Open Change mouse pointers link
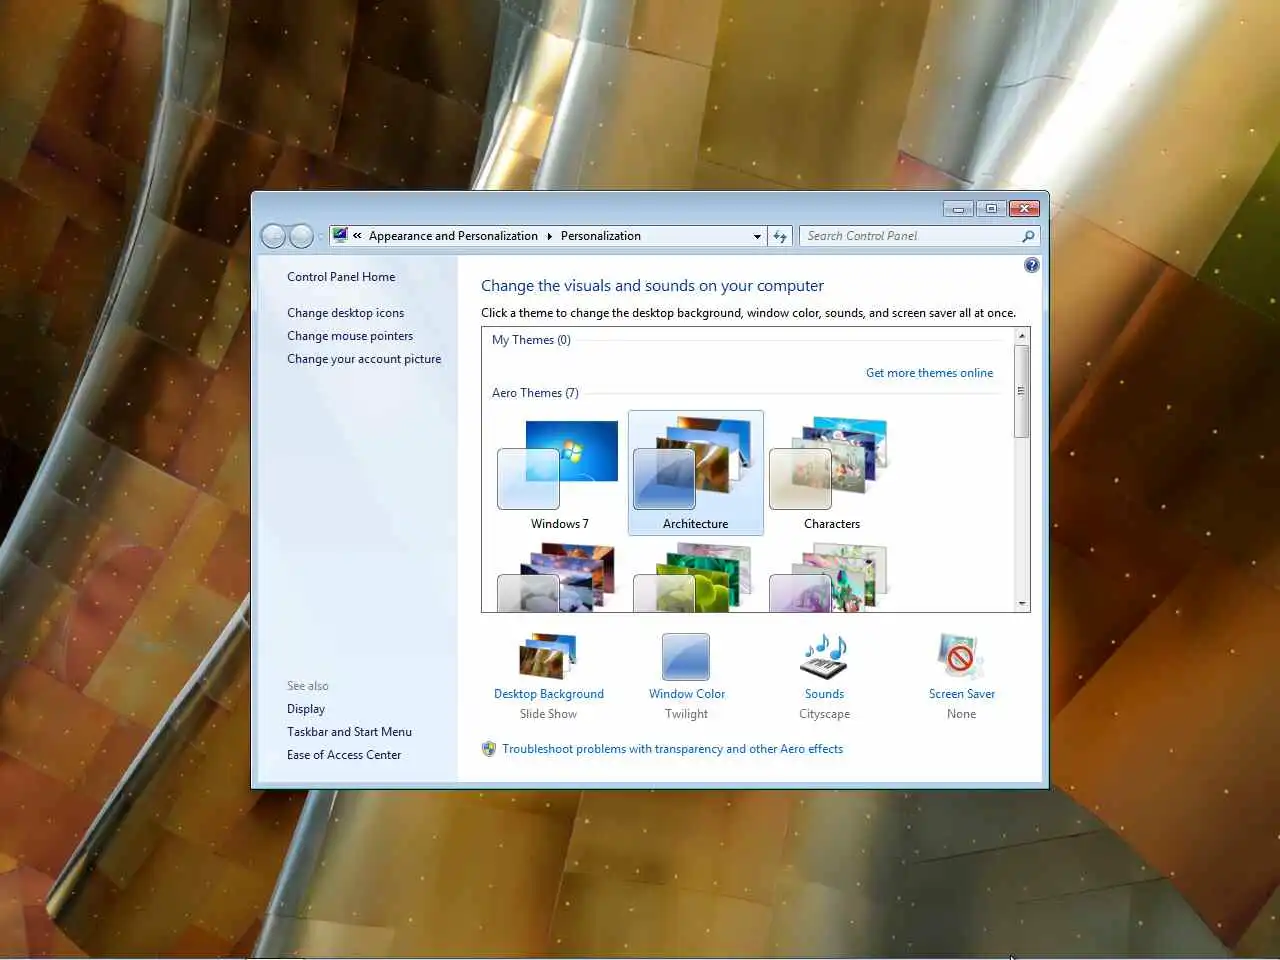The height and width of the screenshot is (960, 1280). (350, 336)
